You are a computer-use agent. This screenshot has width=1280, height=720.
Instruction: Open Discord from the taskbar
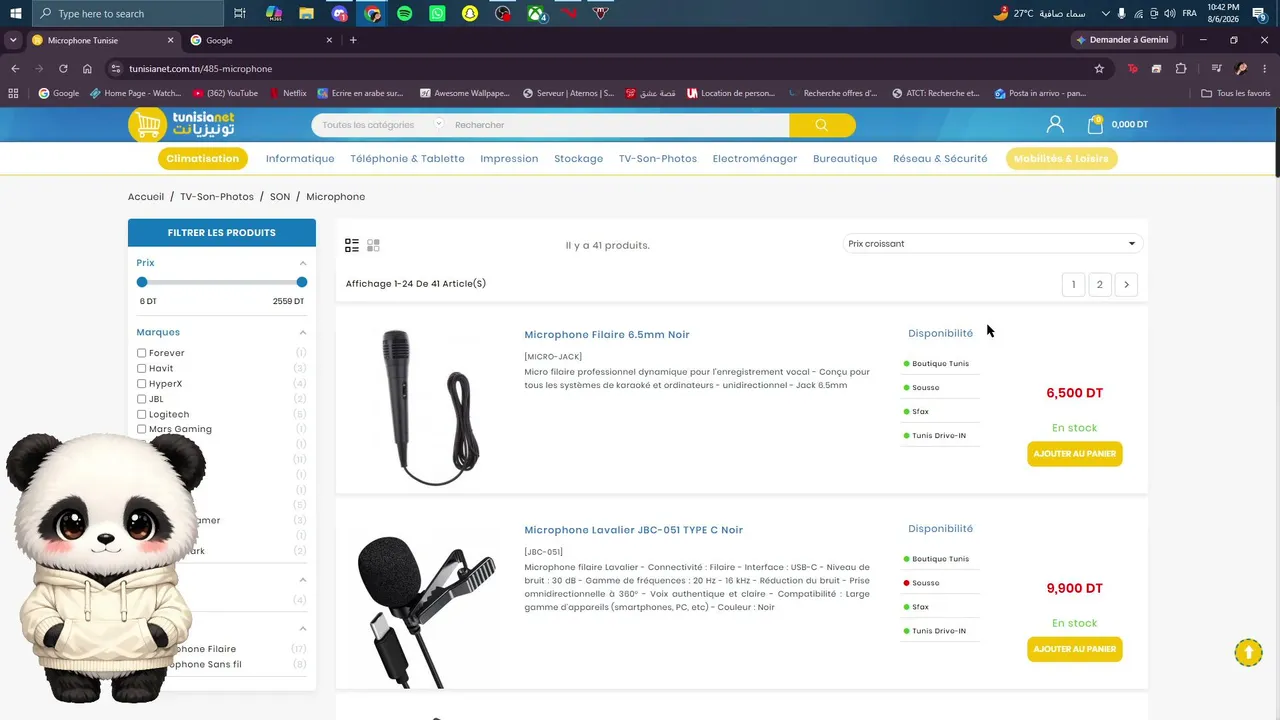click(x=340, y=13)
